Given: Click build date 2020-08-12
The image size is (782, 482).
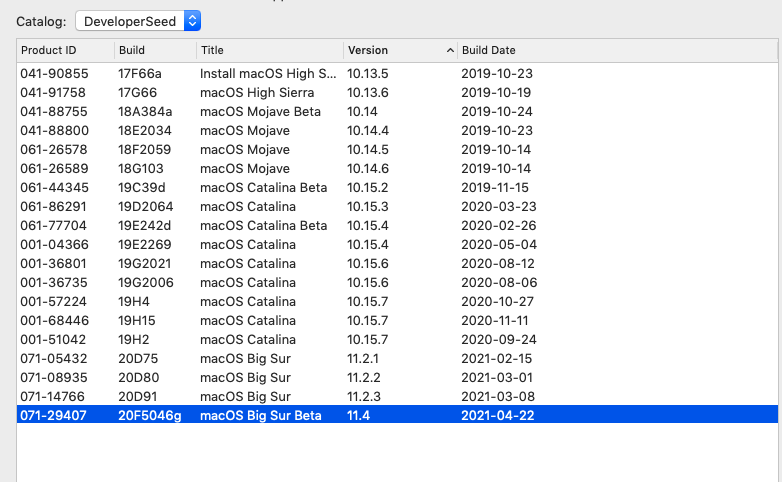Looking at the screenshot, I should (x=498, y=263).
